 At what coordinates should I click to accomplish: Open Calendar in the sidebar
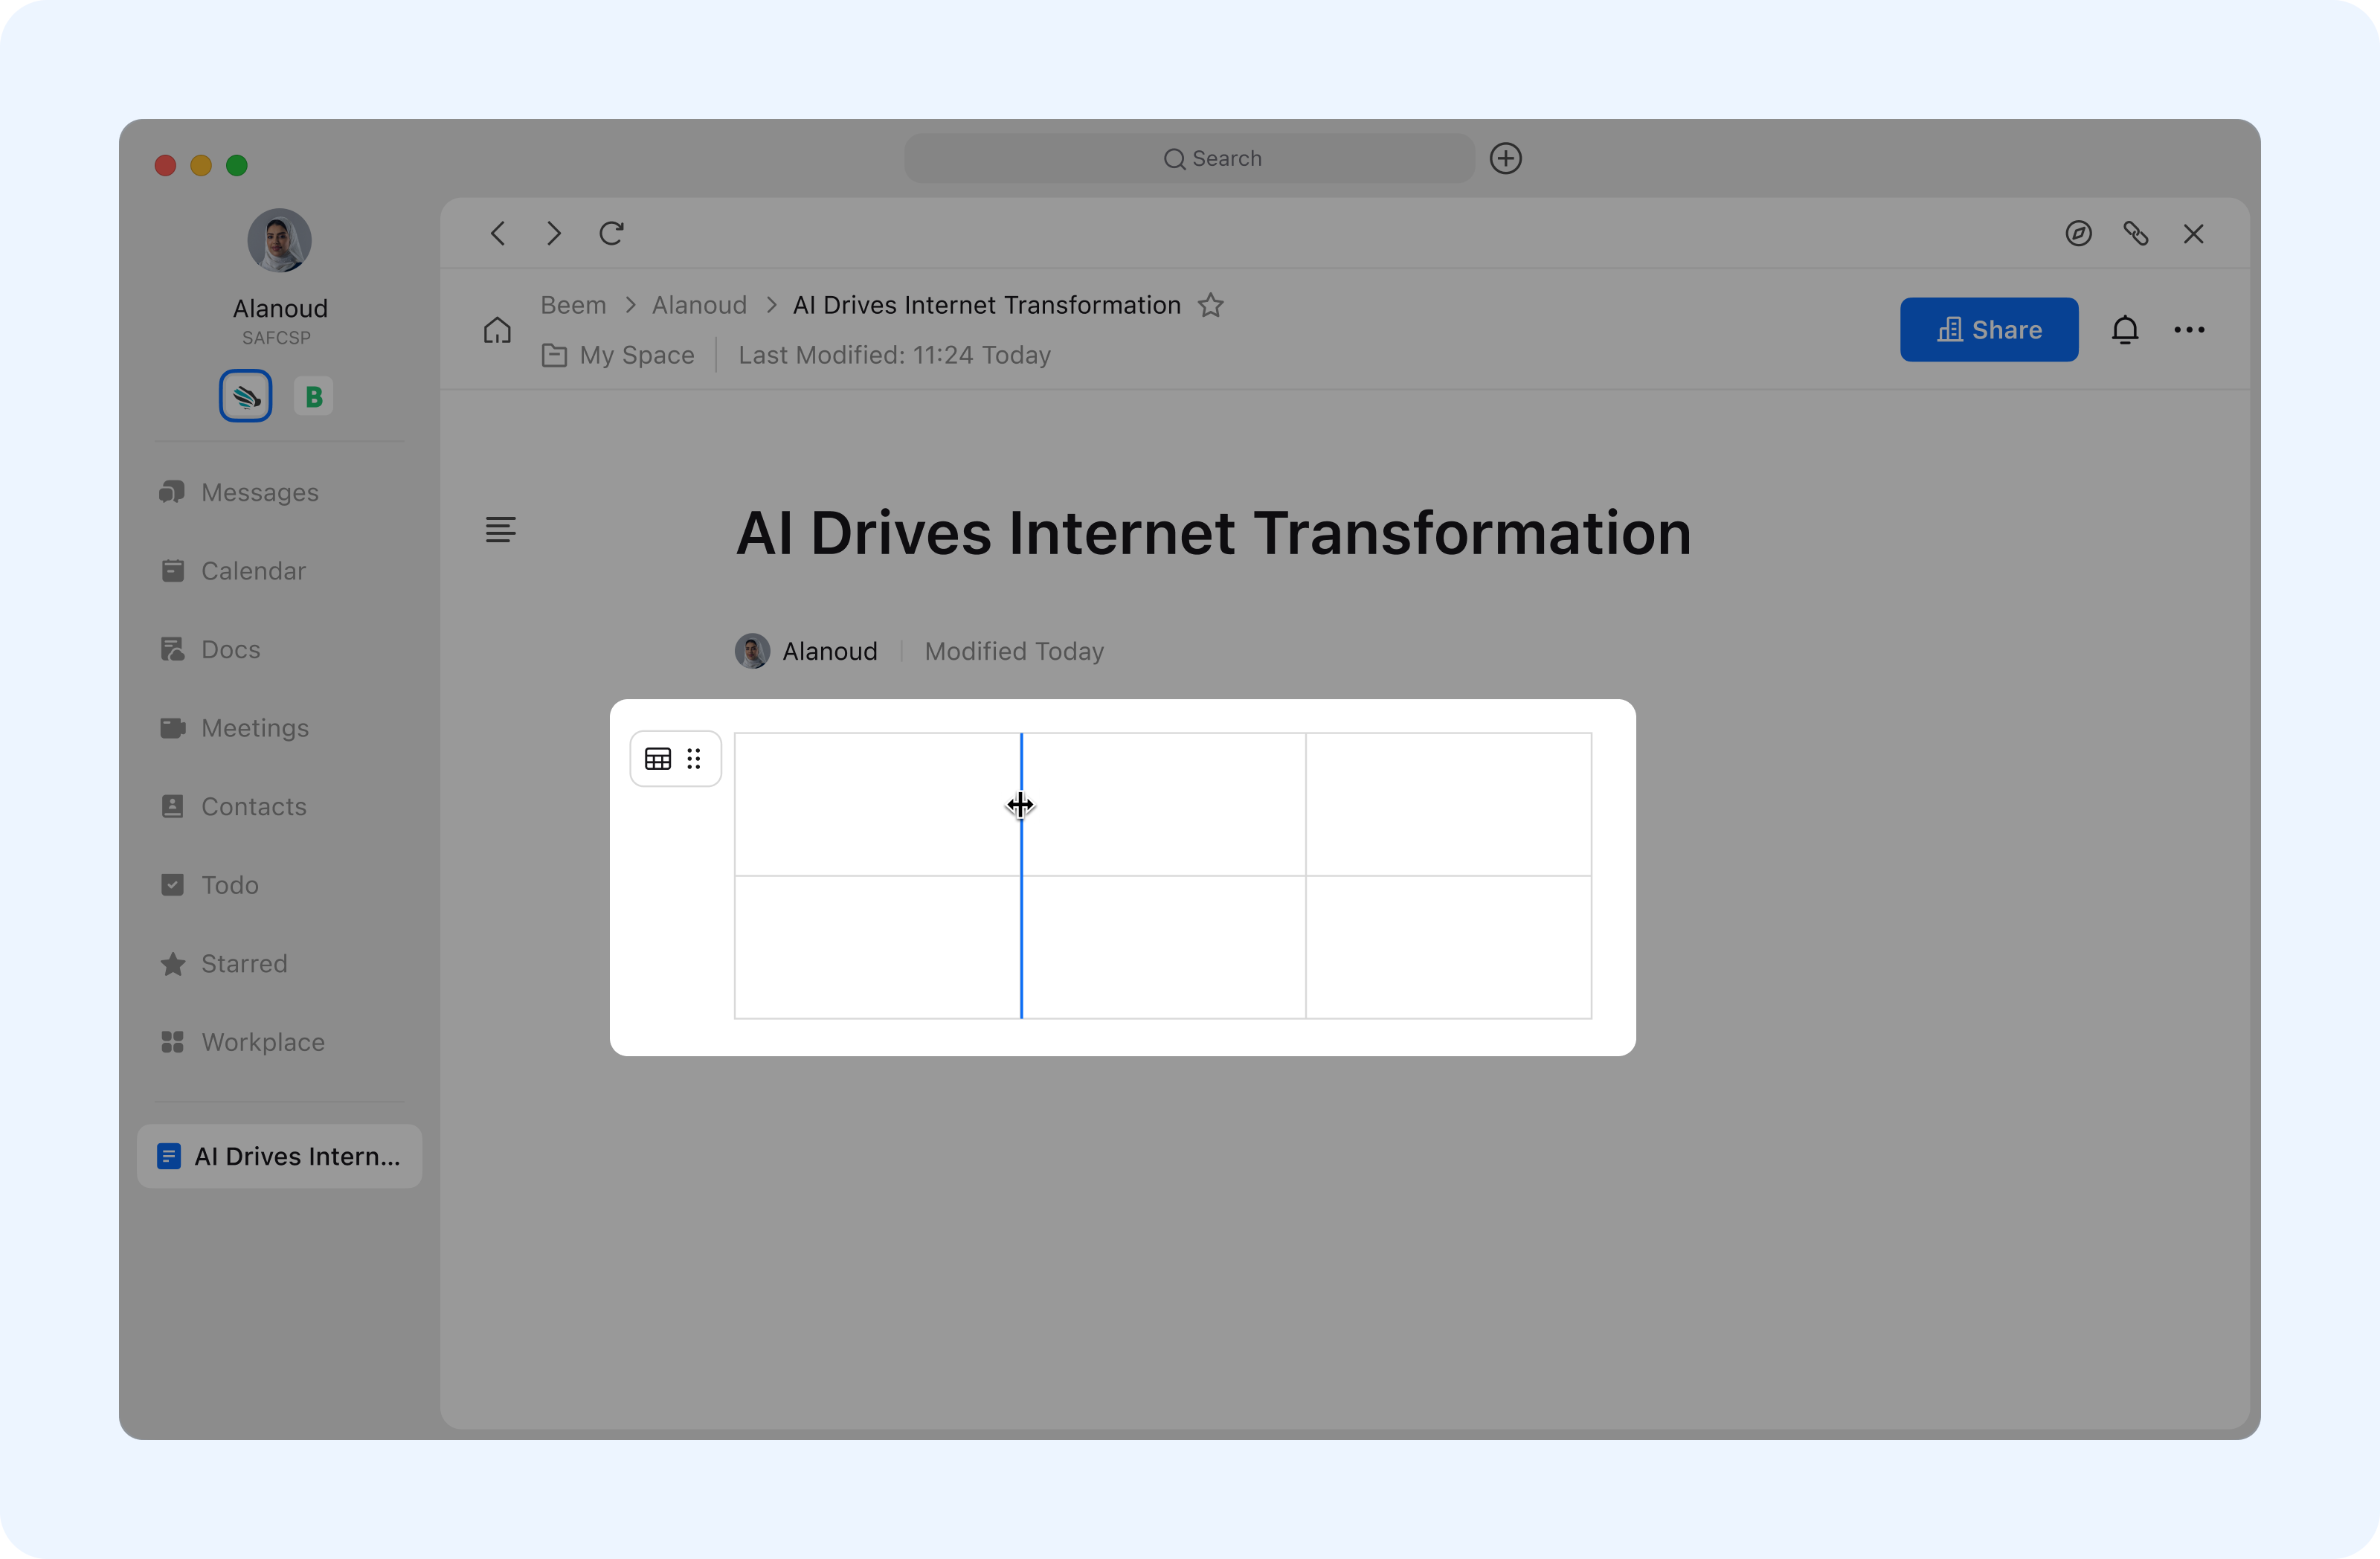tap(253, 571)
